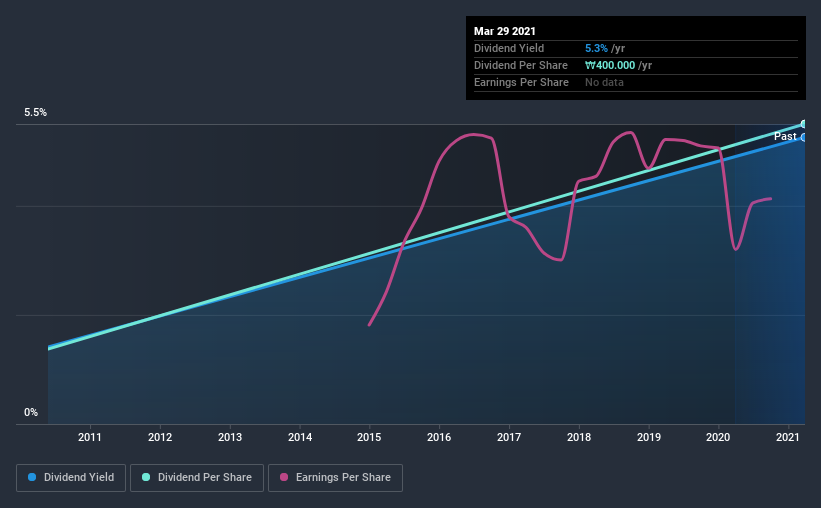Image resolution: width=821 pixels, height=508 pixels.
Task: Click the teal Dividend Per Share legend dot
Action: [146, 477]
